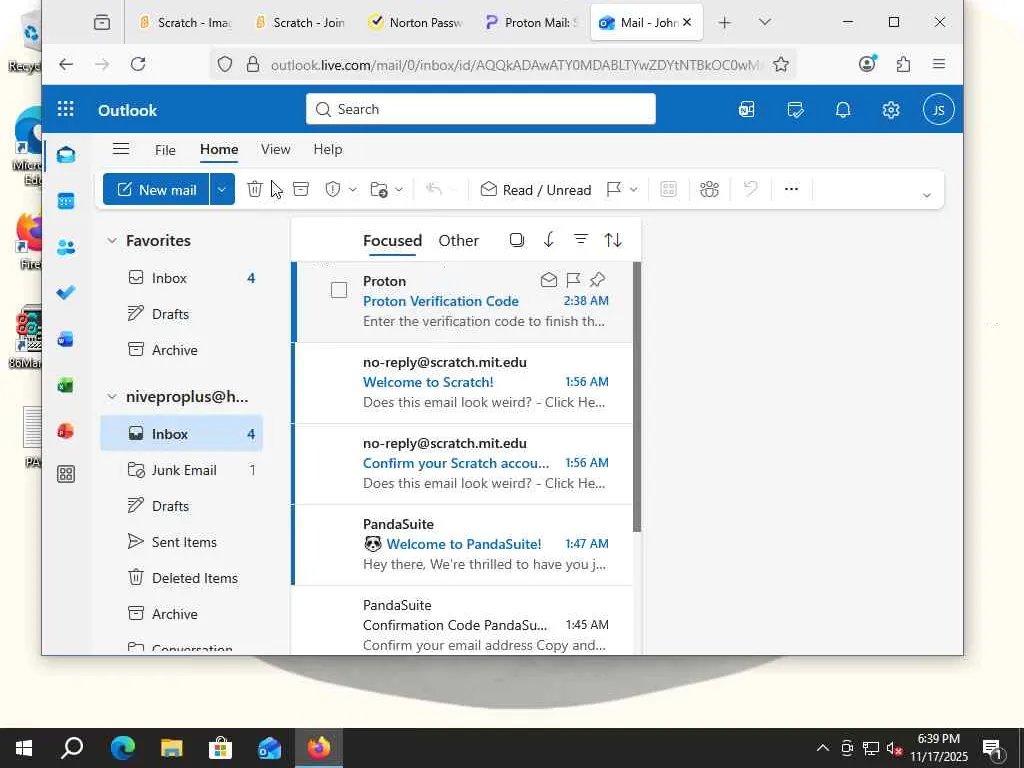Toggle Read / Unread status
The image size is (1024, 768).
(x=536, y=189)
